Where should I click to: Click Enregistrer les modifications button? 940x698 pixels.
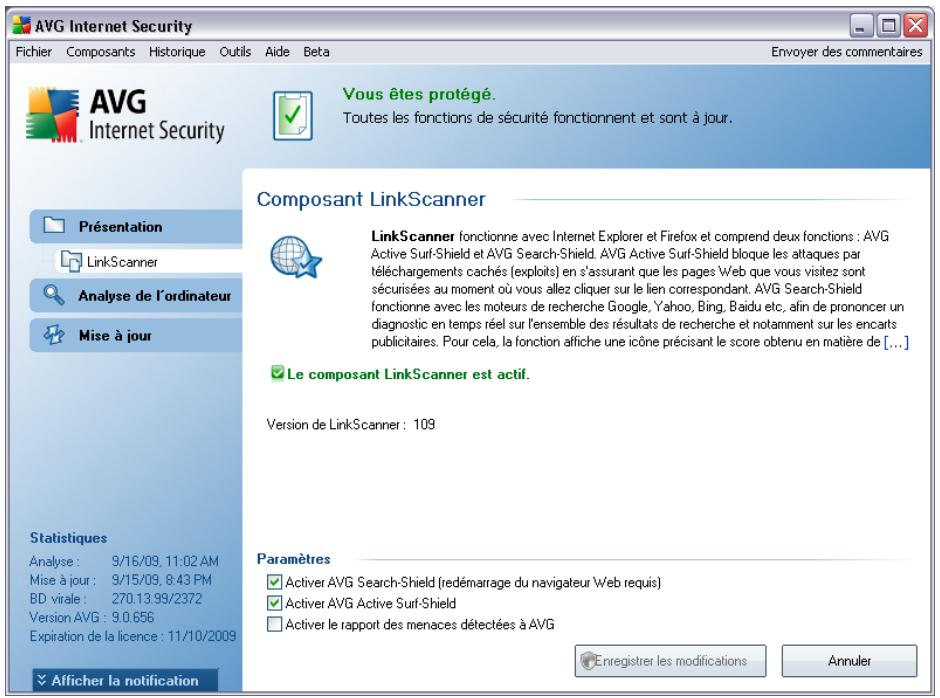670,660
